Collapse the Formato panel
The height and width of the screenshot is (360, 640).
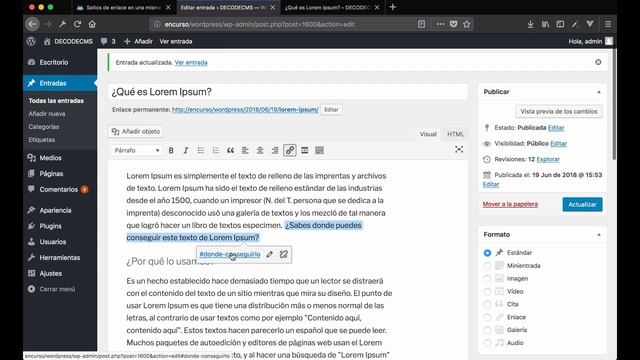(599, 235)
